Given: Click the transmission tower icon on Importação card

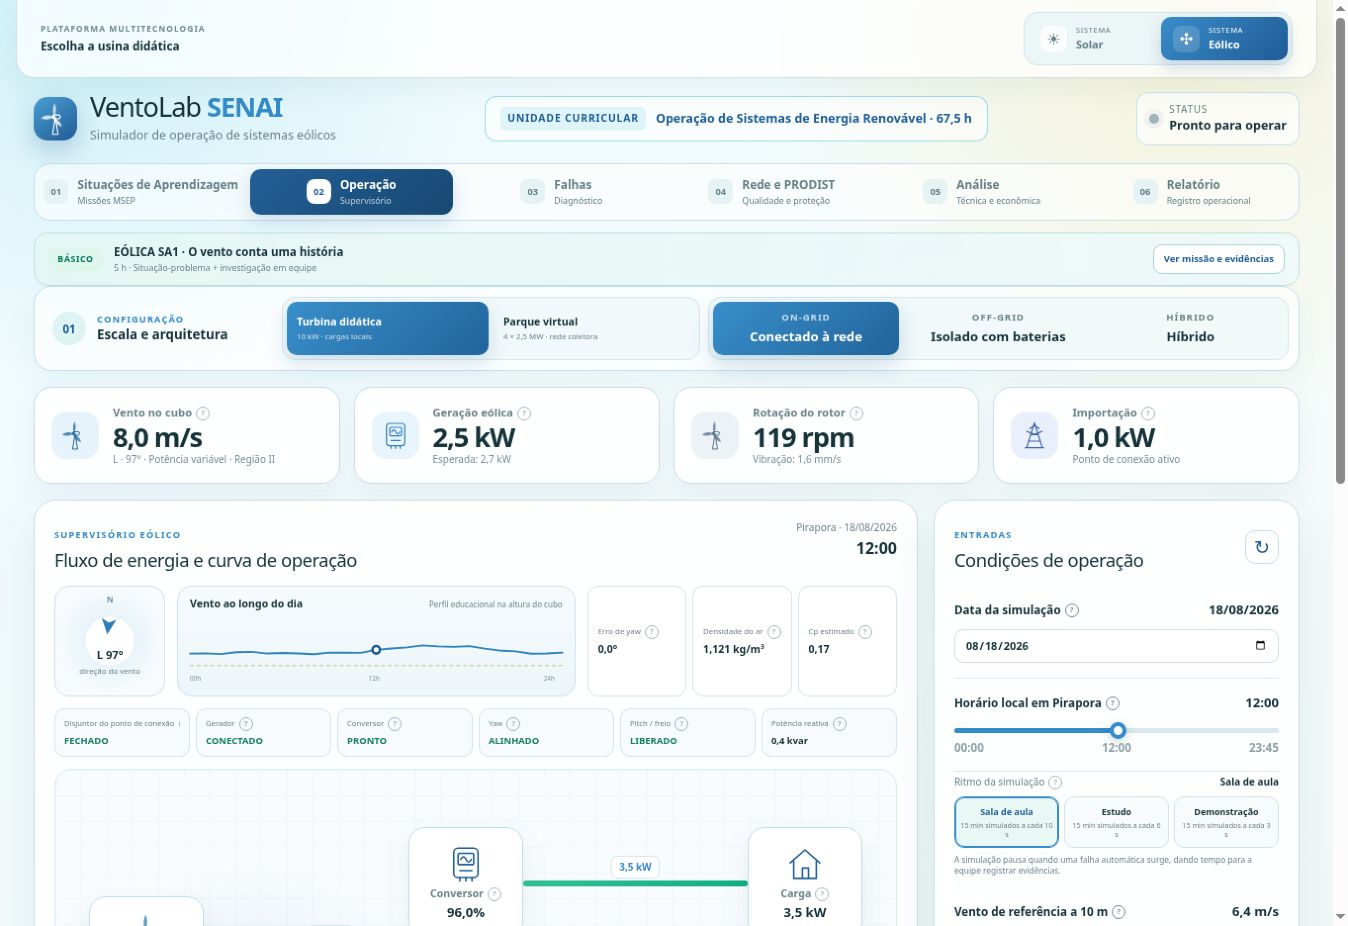Looking at the screenshot, I should coord(1034,435).
